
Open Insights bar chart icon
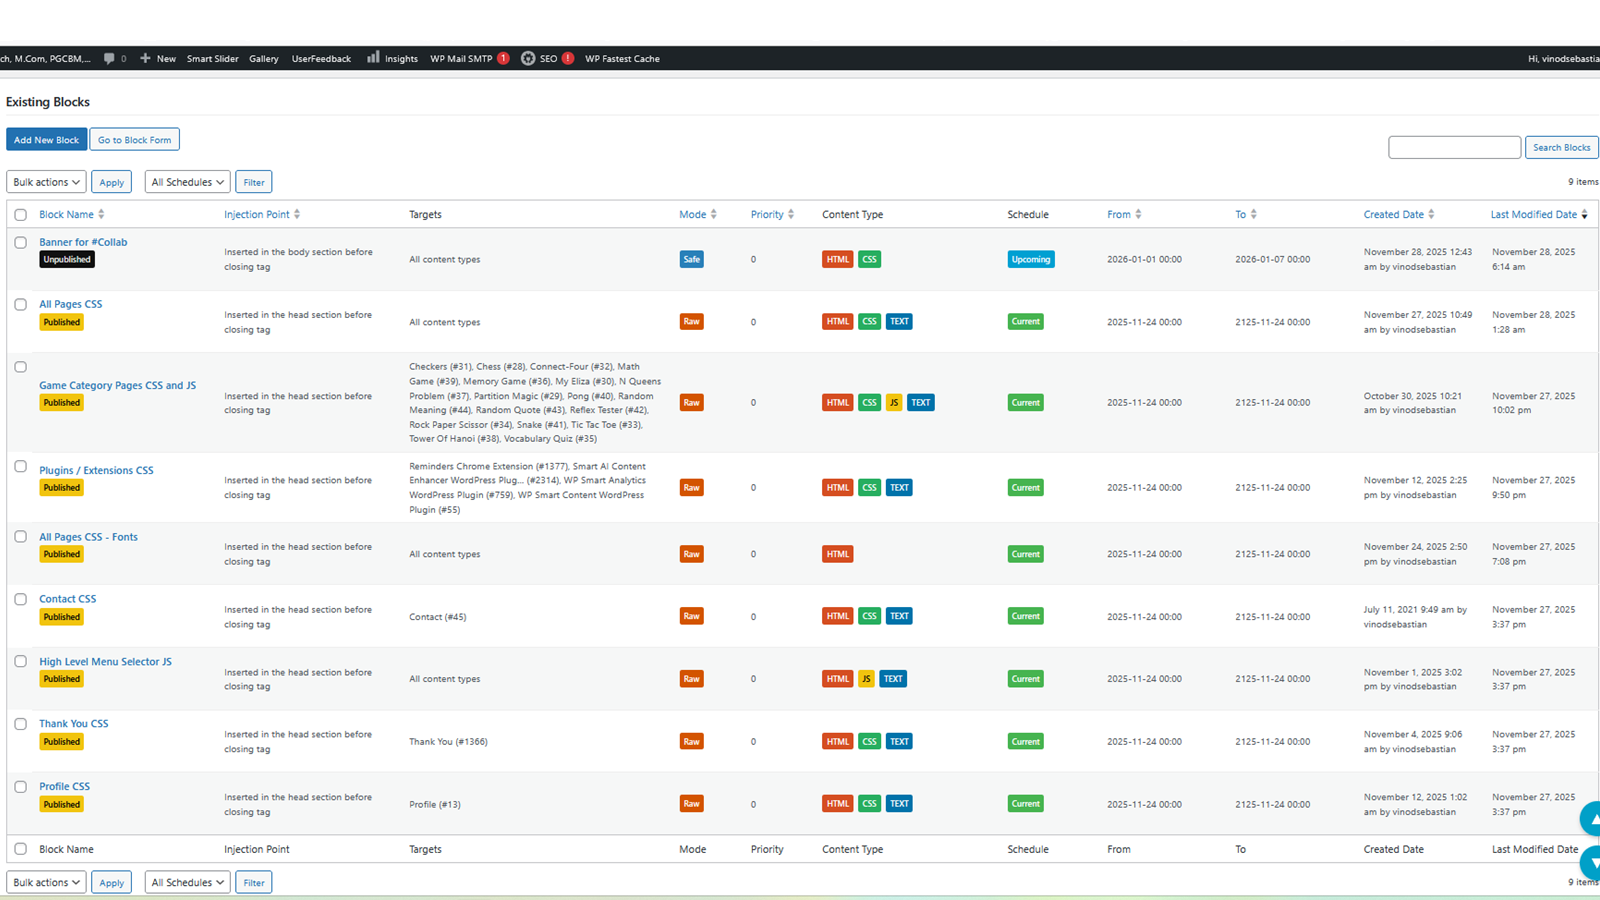373,58
